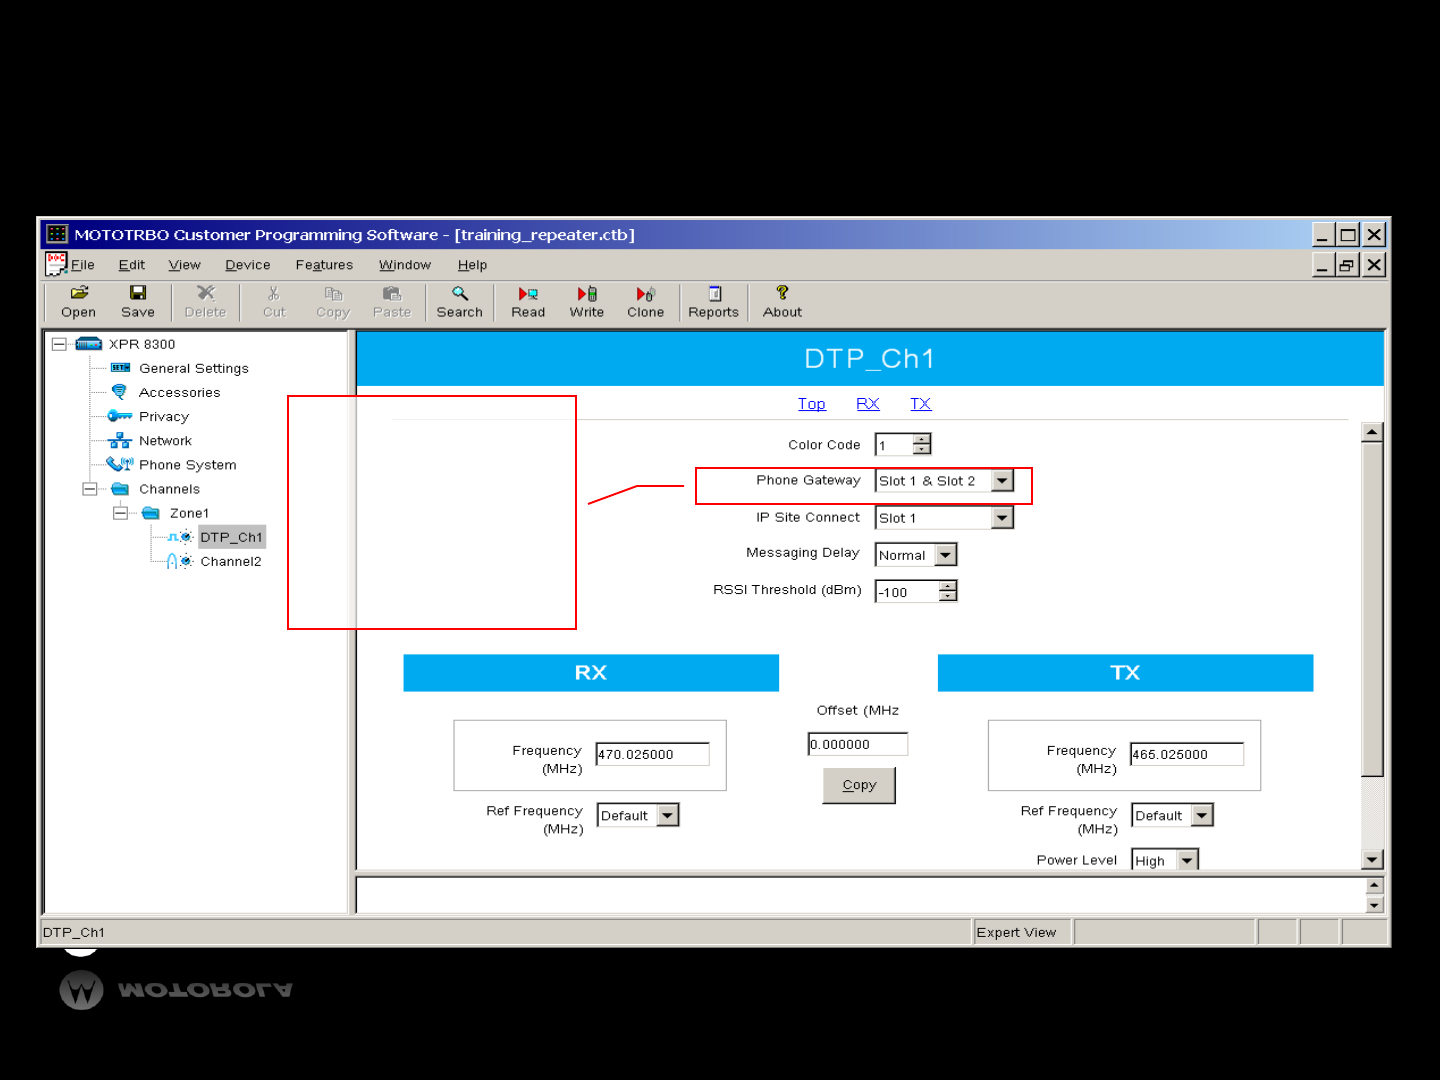The height and width of the screenshot is (1080, 1440).
Task: Select Channels folder in tree
Action: pyautogui.click(x=170, y=489)
